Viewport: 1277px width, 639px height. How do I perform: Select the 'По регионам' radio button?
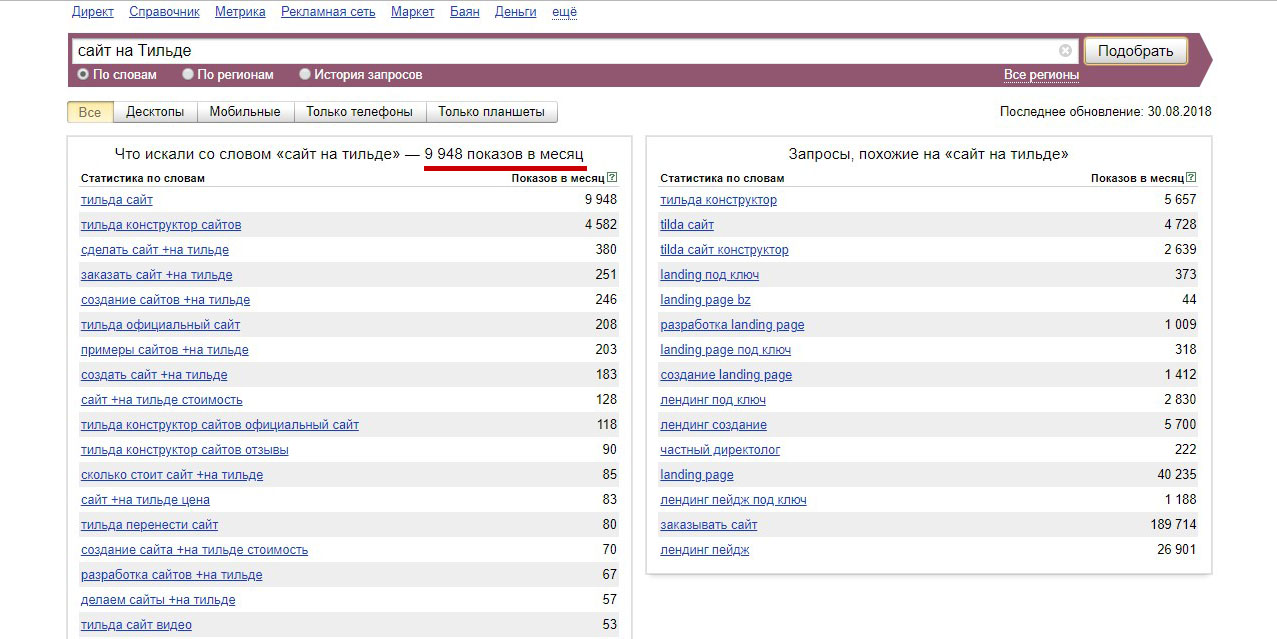[x=188, y=75]
